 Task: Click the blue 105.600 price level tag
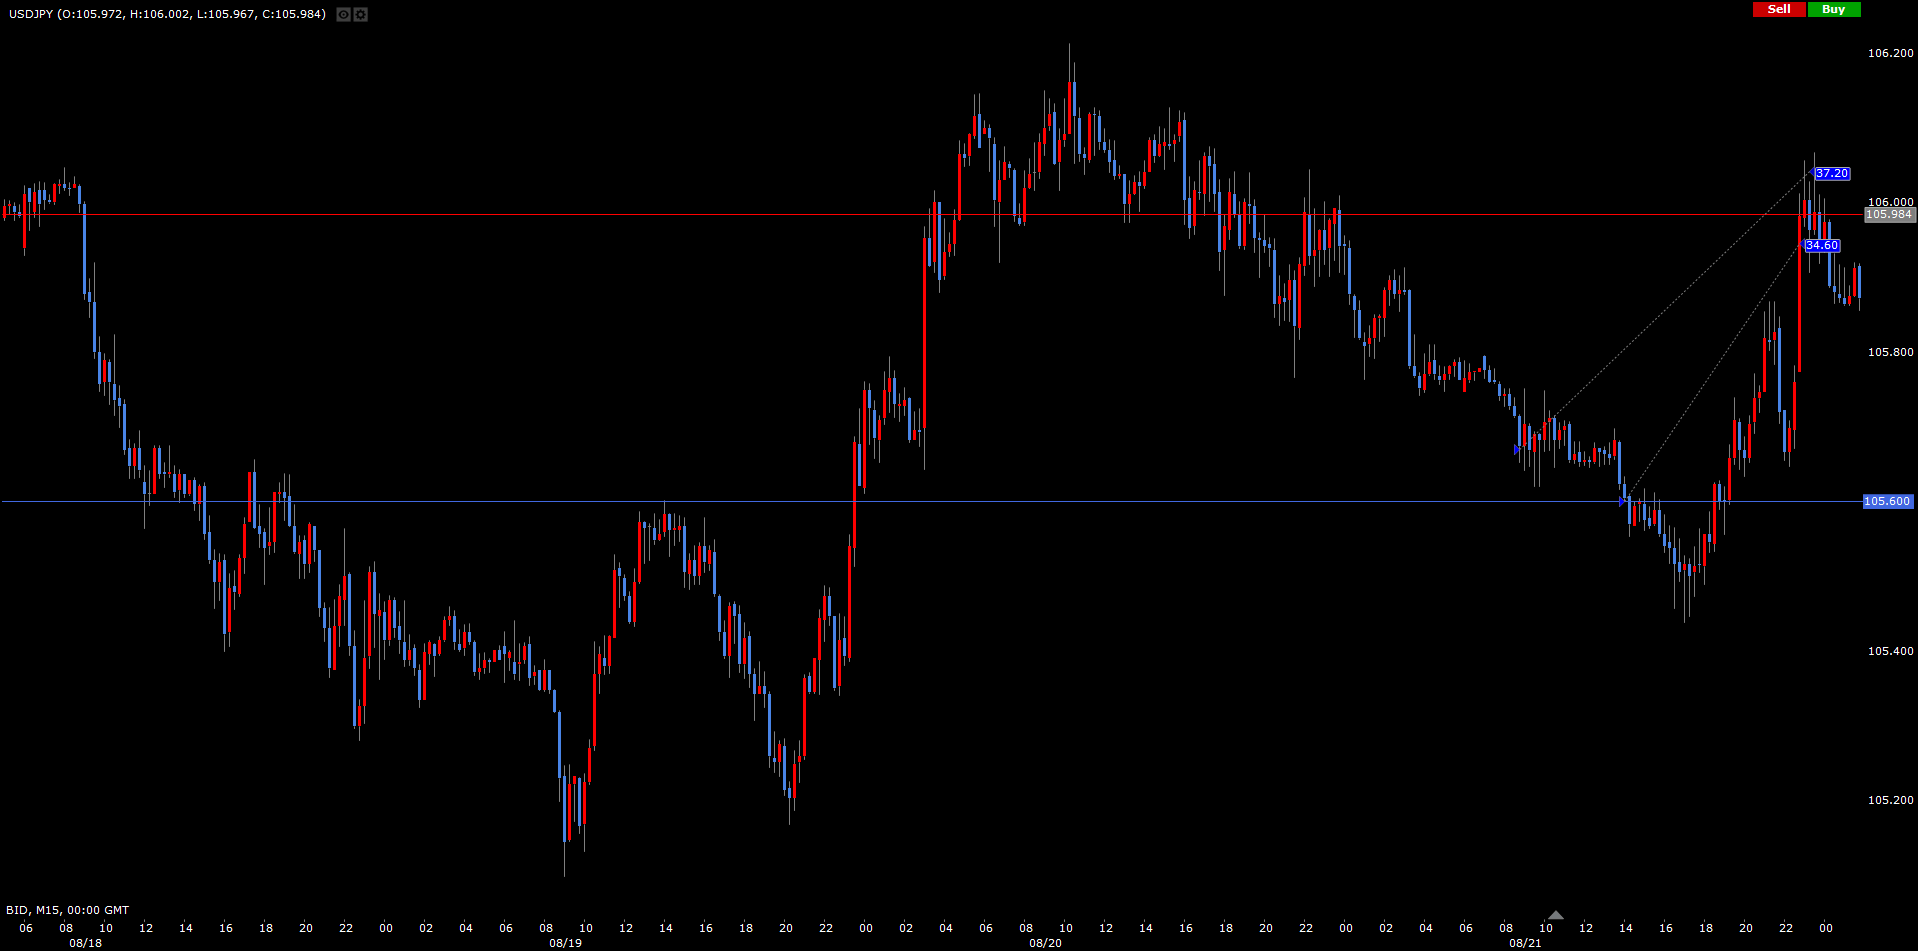1887,501
